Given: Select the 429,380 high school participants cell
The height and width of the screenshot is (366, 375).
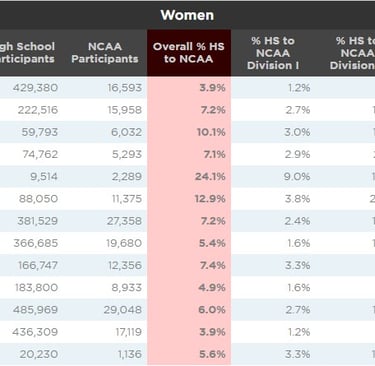Looking at the screenshot, I should (35, 88).
